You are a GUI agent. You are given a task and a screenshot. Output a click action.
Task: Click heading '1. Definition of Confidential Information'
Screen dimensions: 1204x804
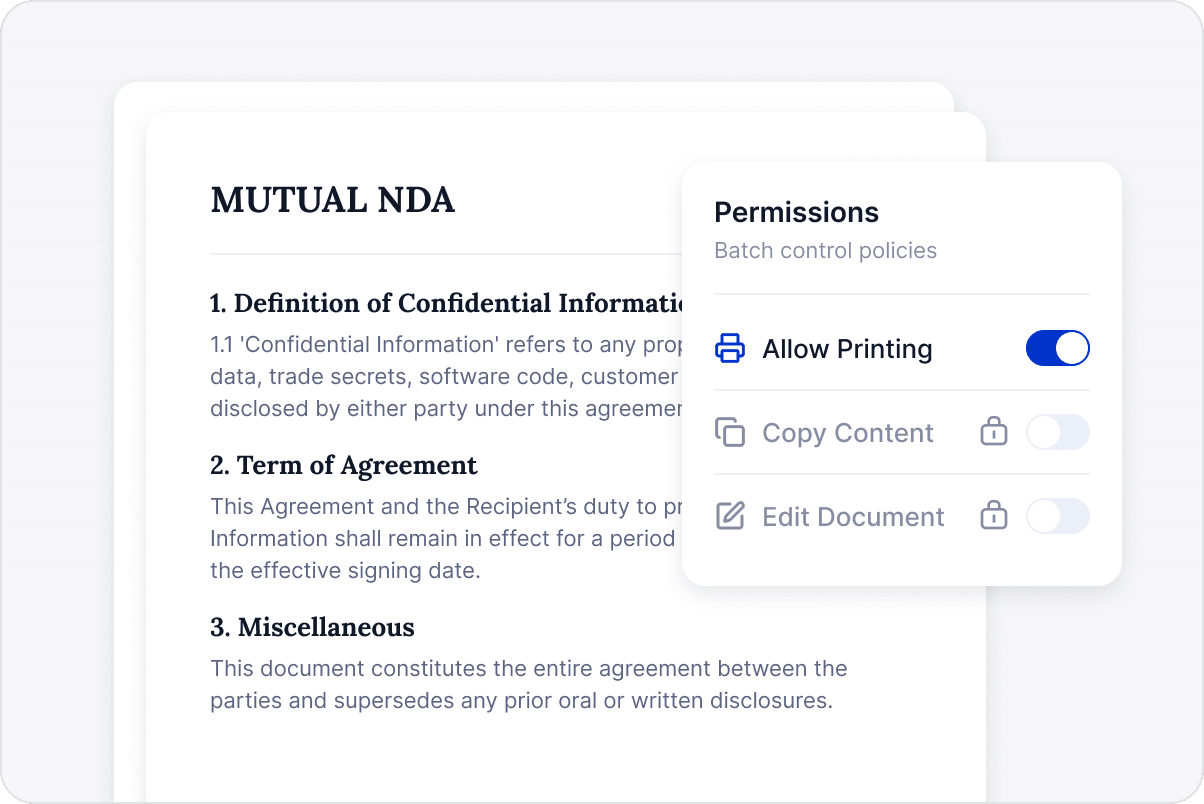pyautogui.click(x=446, y=303)
